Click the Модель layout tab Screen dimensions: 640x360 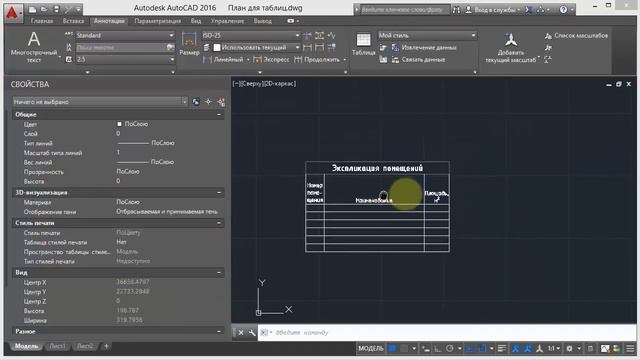[27, 346]
